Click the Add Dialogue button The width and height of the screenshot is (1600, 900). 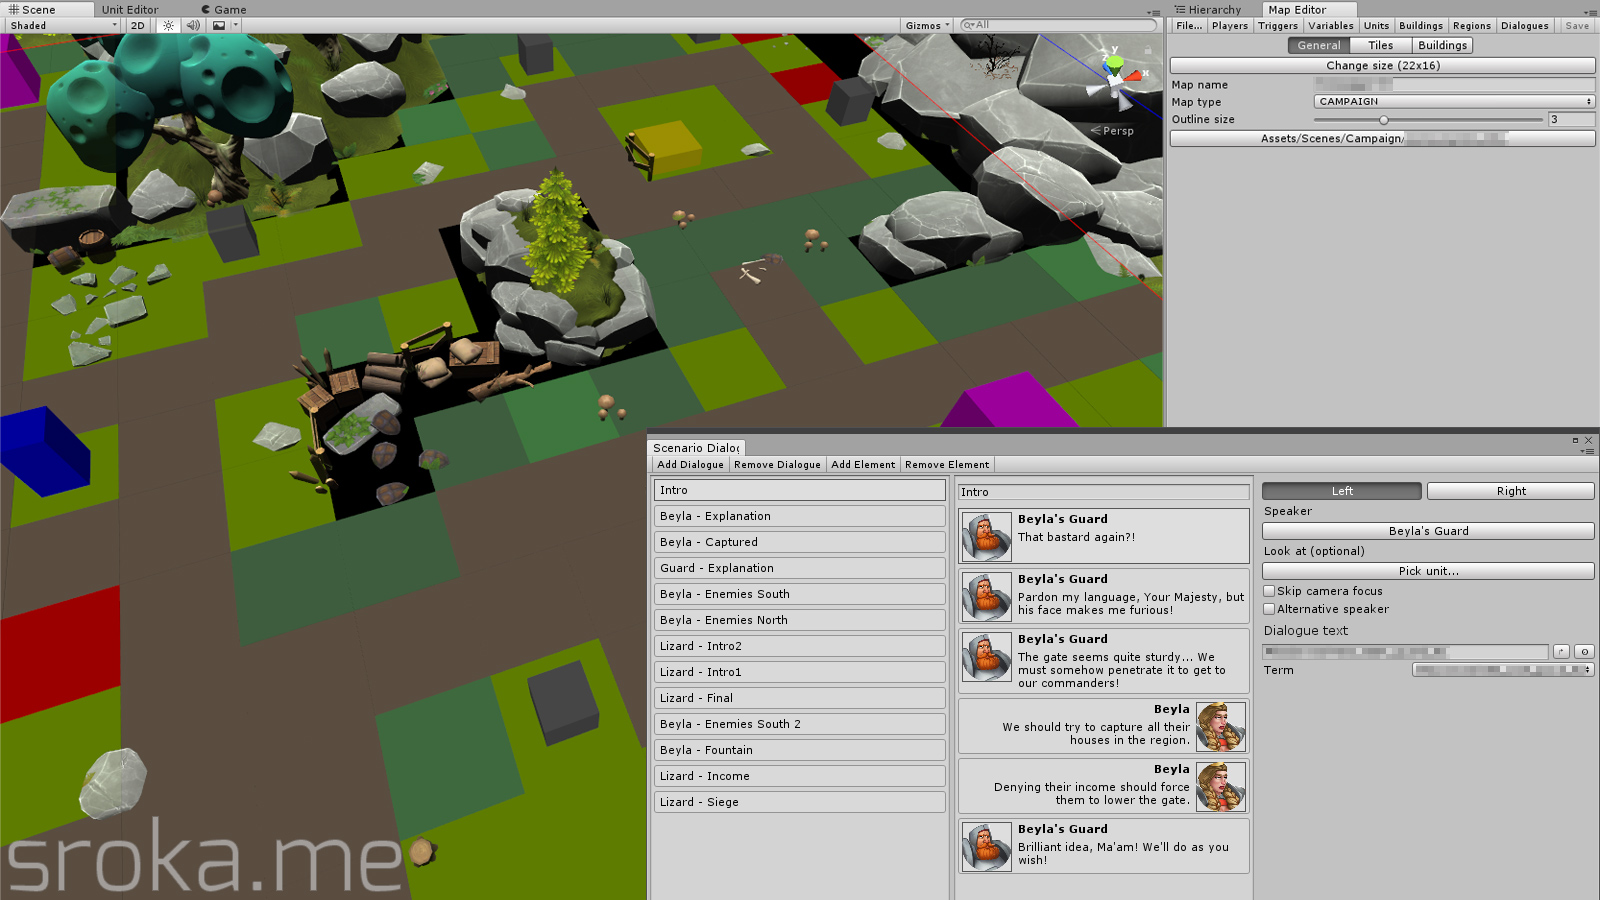coord(690,465)
